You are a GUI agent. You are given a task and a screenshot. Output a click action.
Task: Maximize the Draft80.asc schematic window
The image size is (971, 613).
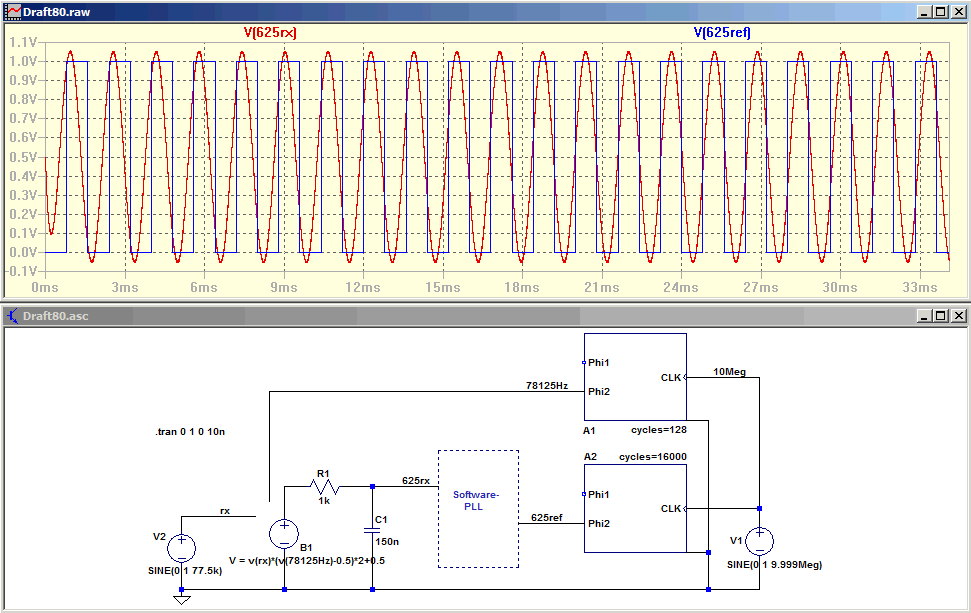point(941,316)
